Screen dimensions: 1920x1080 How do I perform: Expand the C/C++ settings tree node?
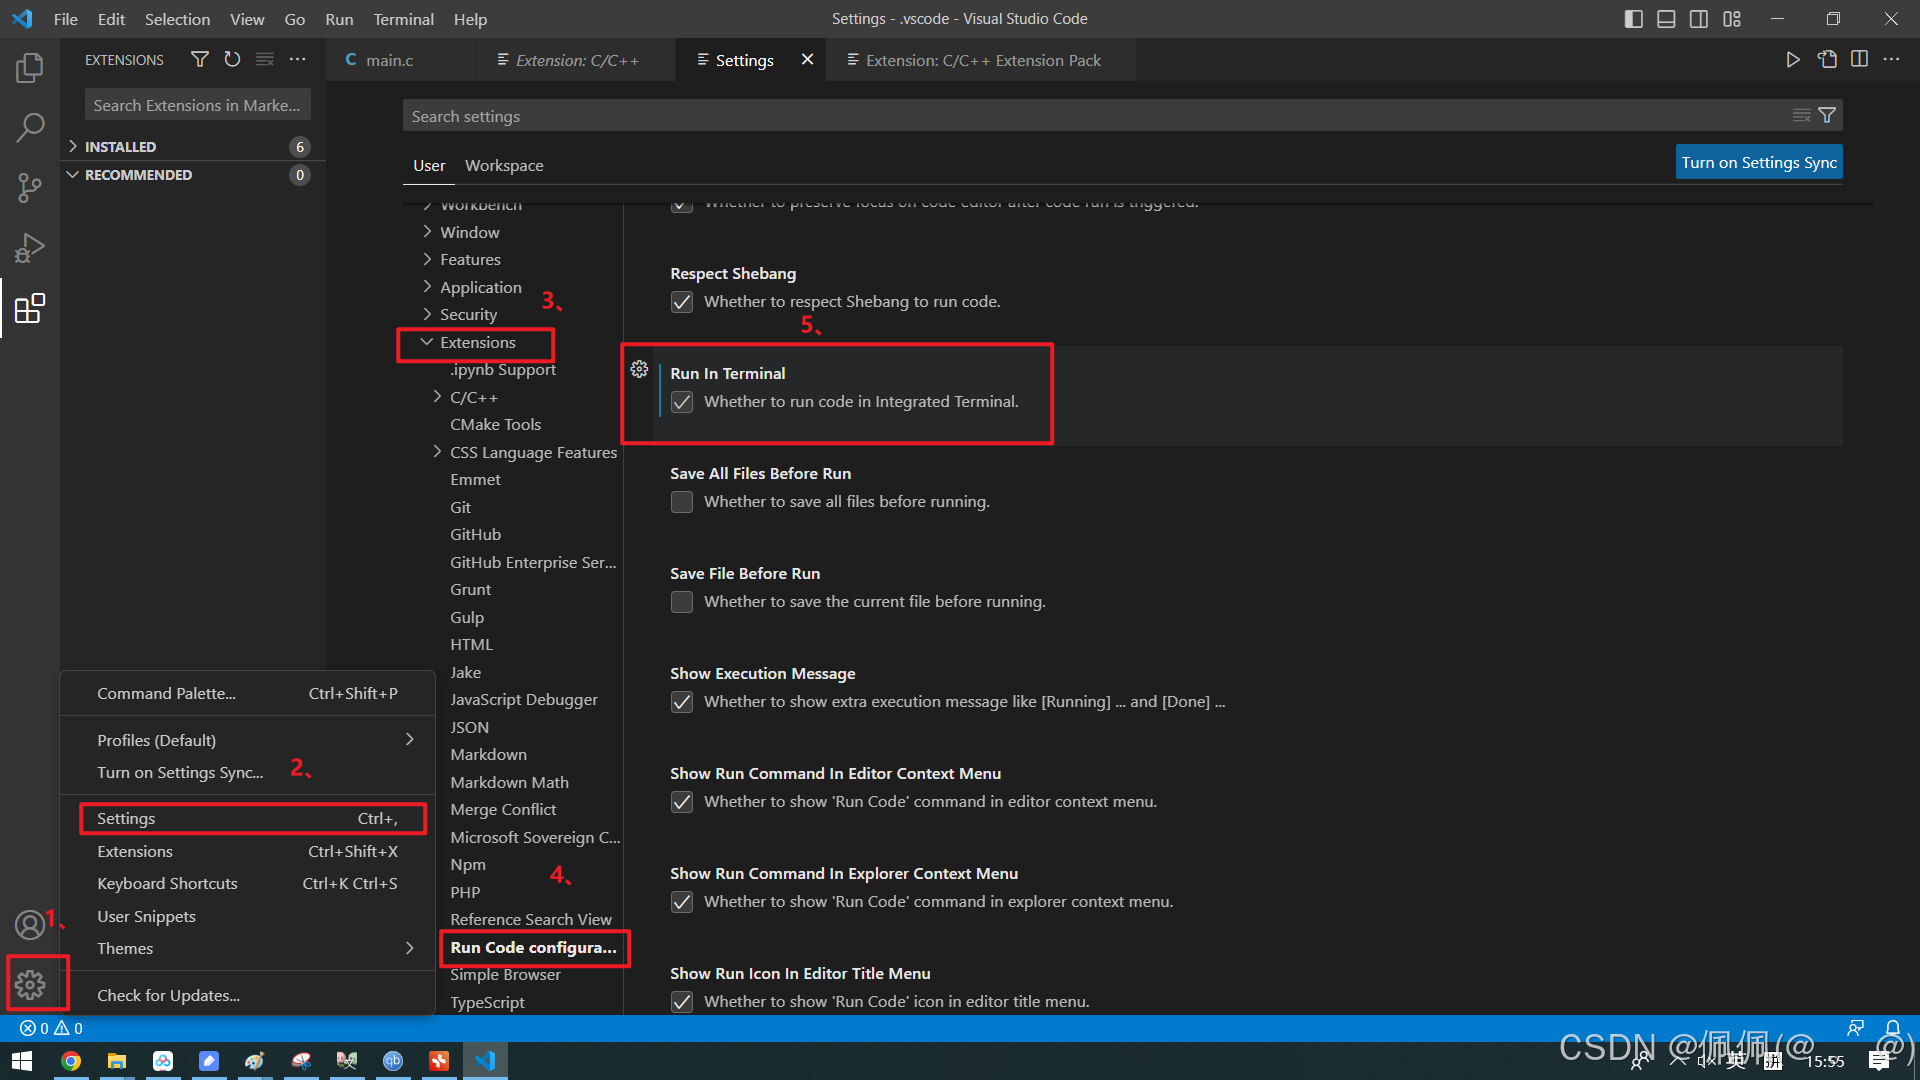437,397
